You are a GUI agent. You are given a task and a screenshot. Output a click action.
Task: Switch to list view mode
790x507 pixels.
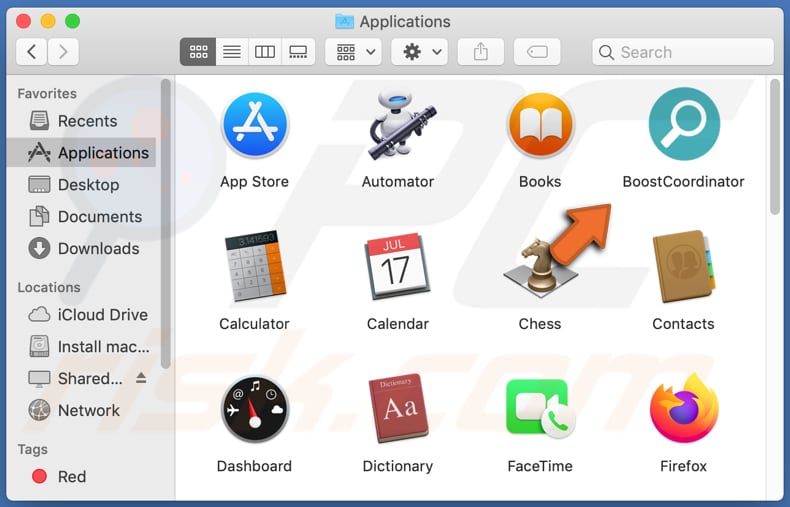231,52
